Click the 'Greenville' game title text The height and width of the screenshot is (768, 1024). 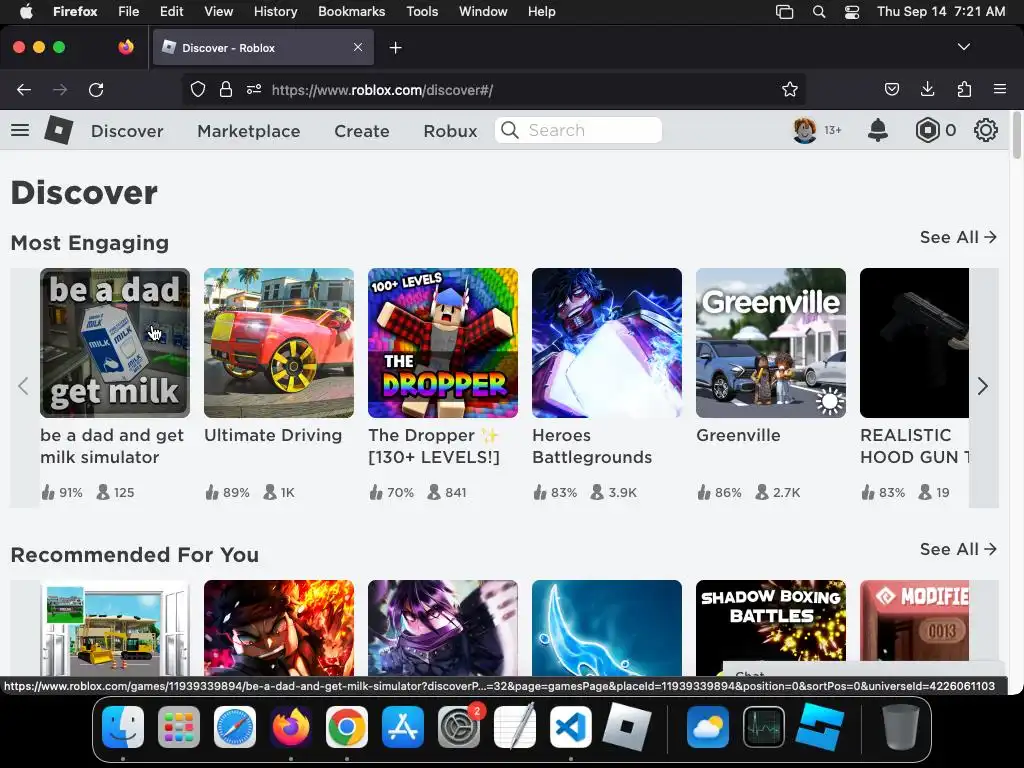(738, 435)
